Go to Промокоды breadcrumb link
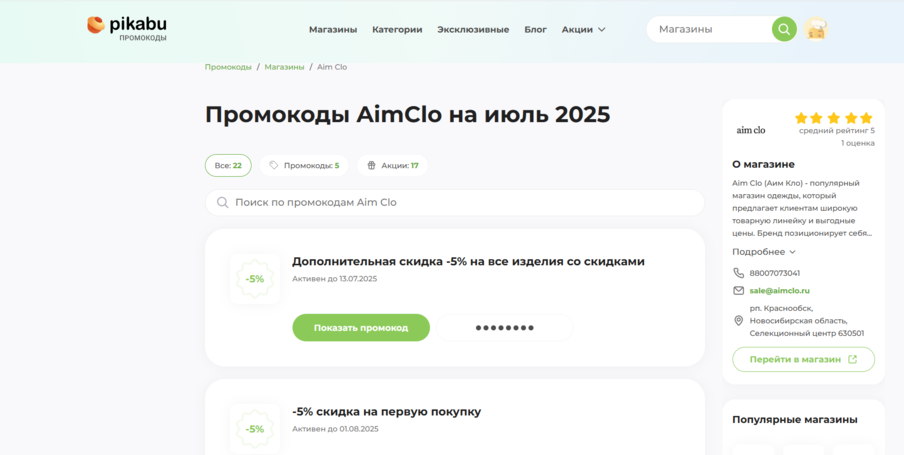The height and width of the screenshot is (455, 904). click(228, 67)
